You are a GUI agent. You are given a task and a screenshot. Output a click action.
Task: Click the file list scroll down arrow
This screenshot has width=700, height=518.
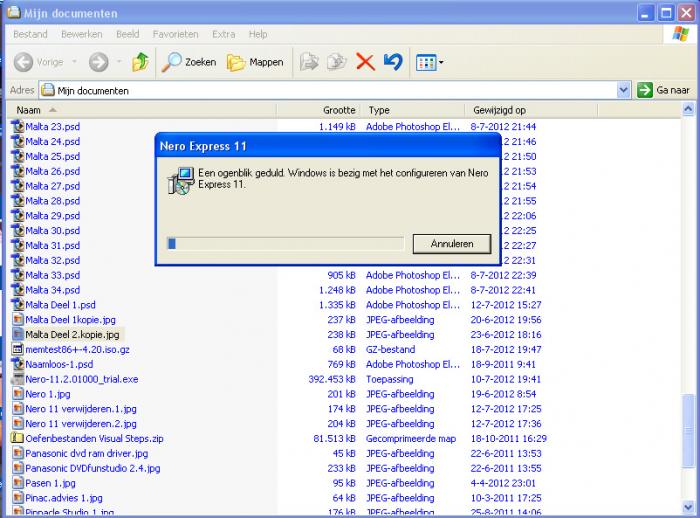coord(688,506)
